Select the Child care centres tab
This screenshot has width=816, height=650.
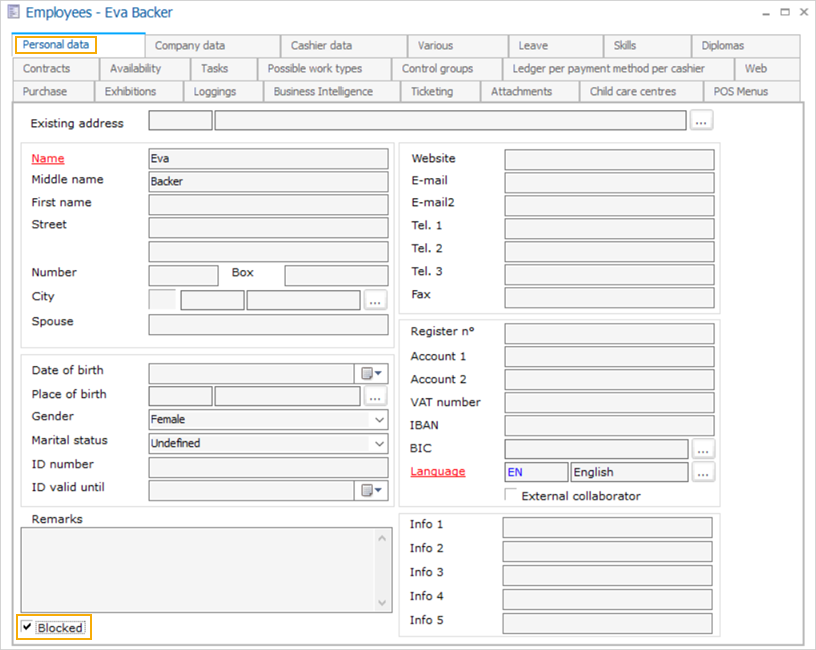coord(633,91)
